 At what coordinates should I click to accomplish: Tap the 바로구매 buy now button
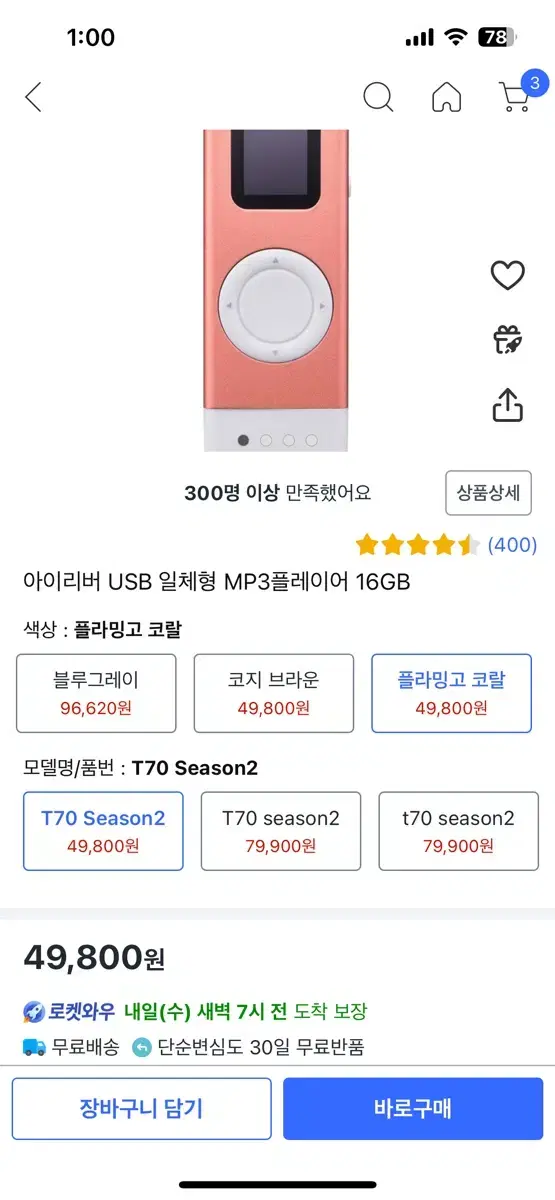413,1108
